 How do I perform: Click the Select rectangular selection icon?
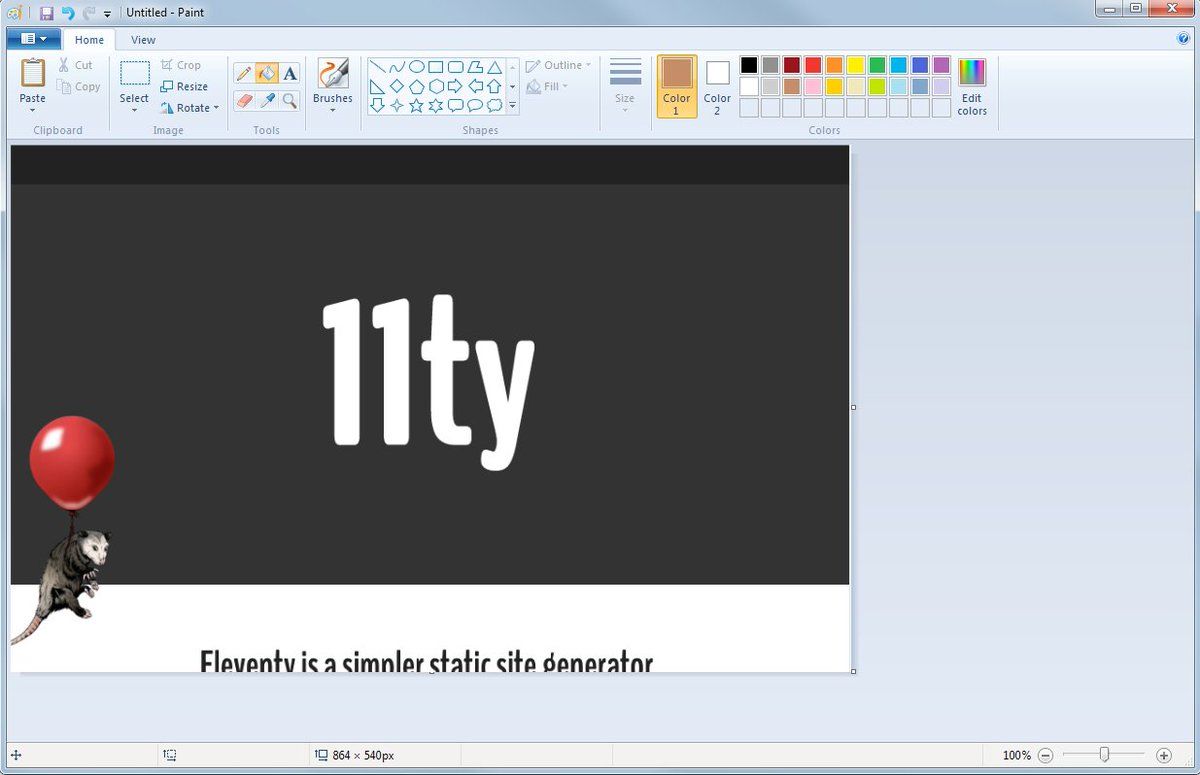point(135,74)
